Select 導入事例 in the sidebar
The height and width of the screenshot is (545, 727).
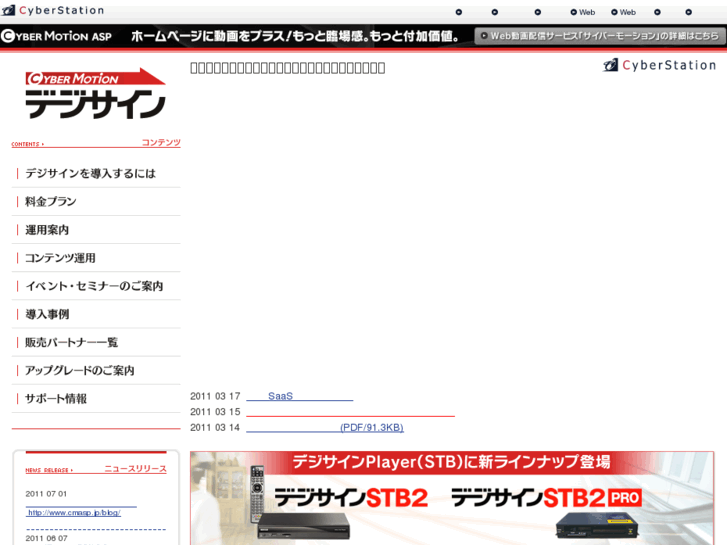(x=96, y=314)
